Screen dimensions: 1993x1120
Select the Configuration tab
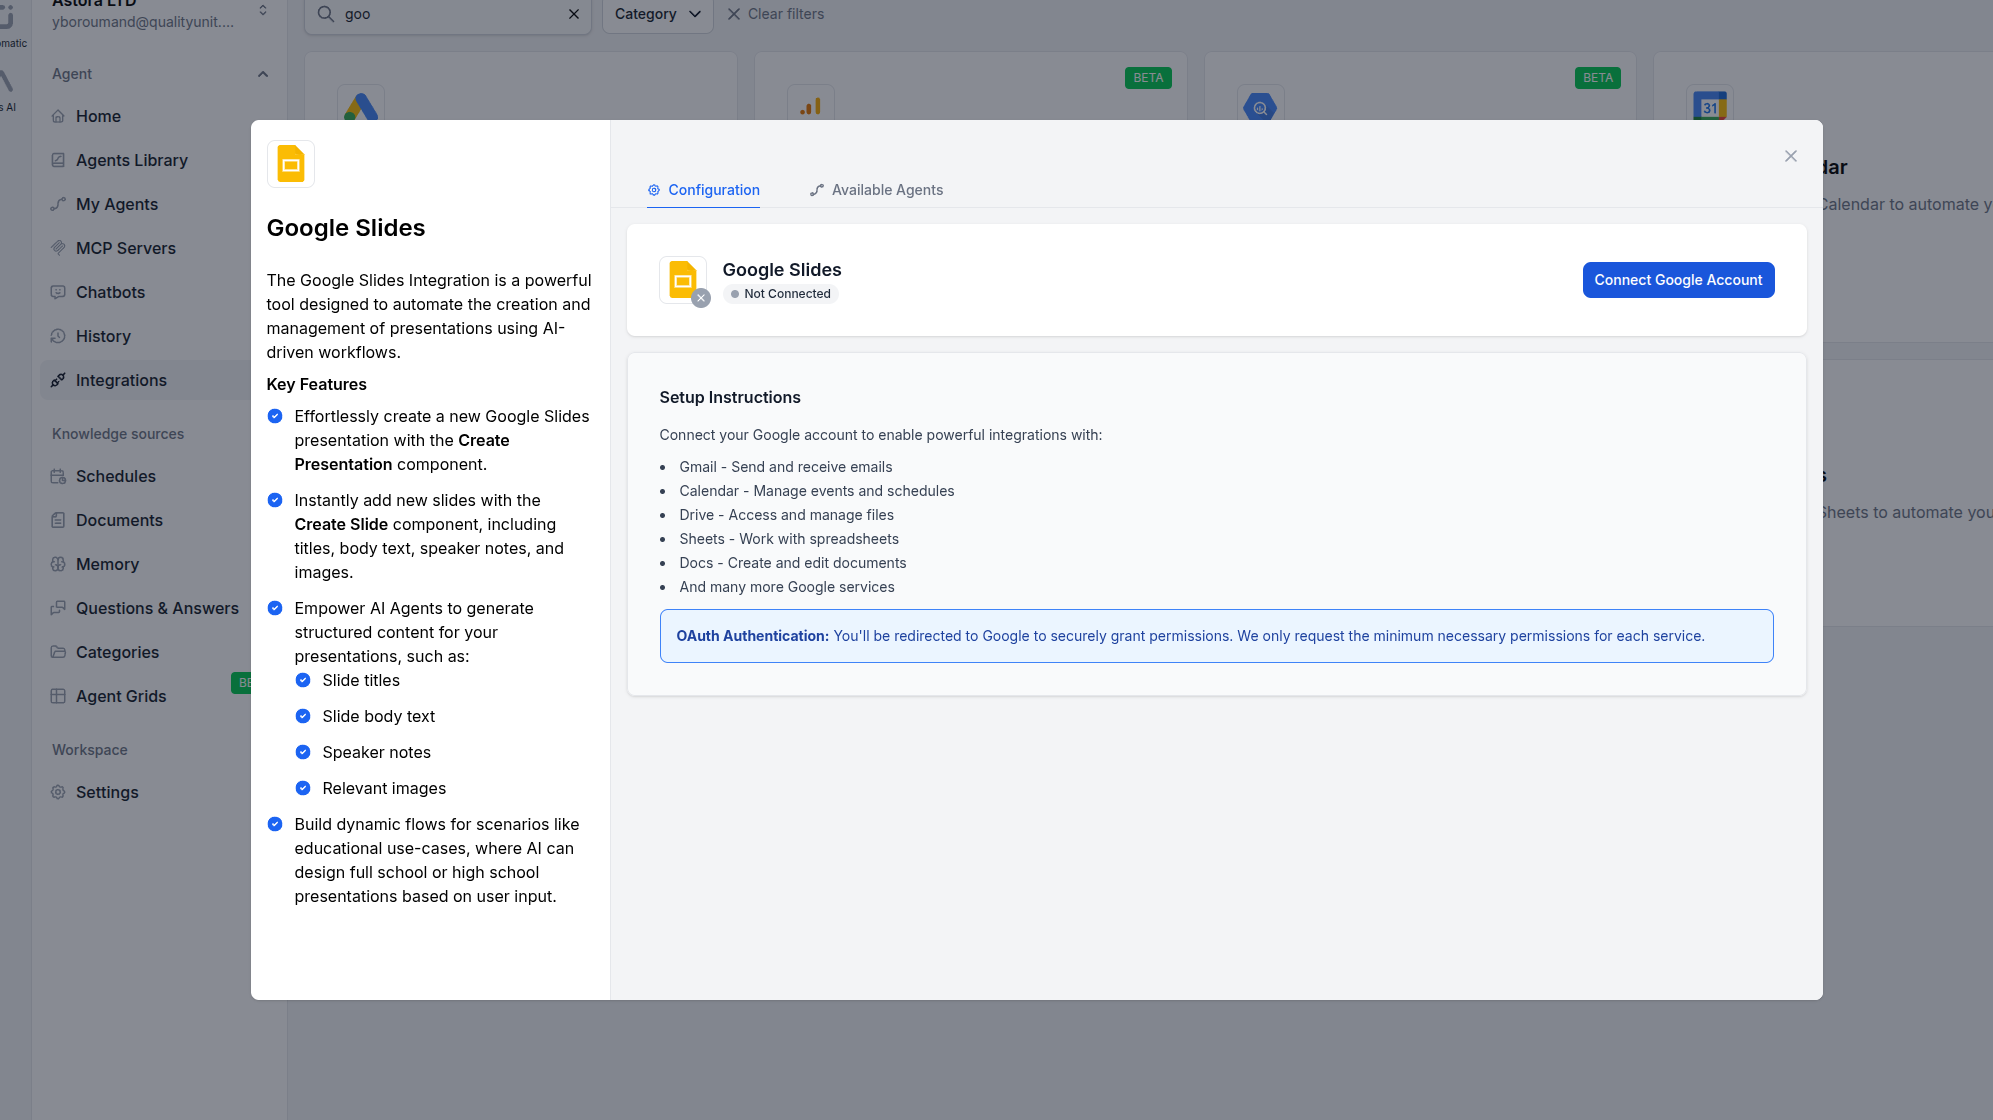click(x=703, y=190)
